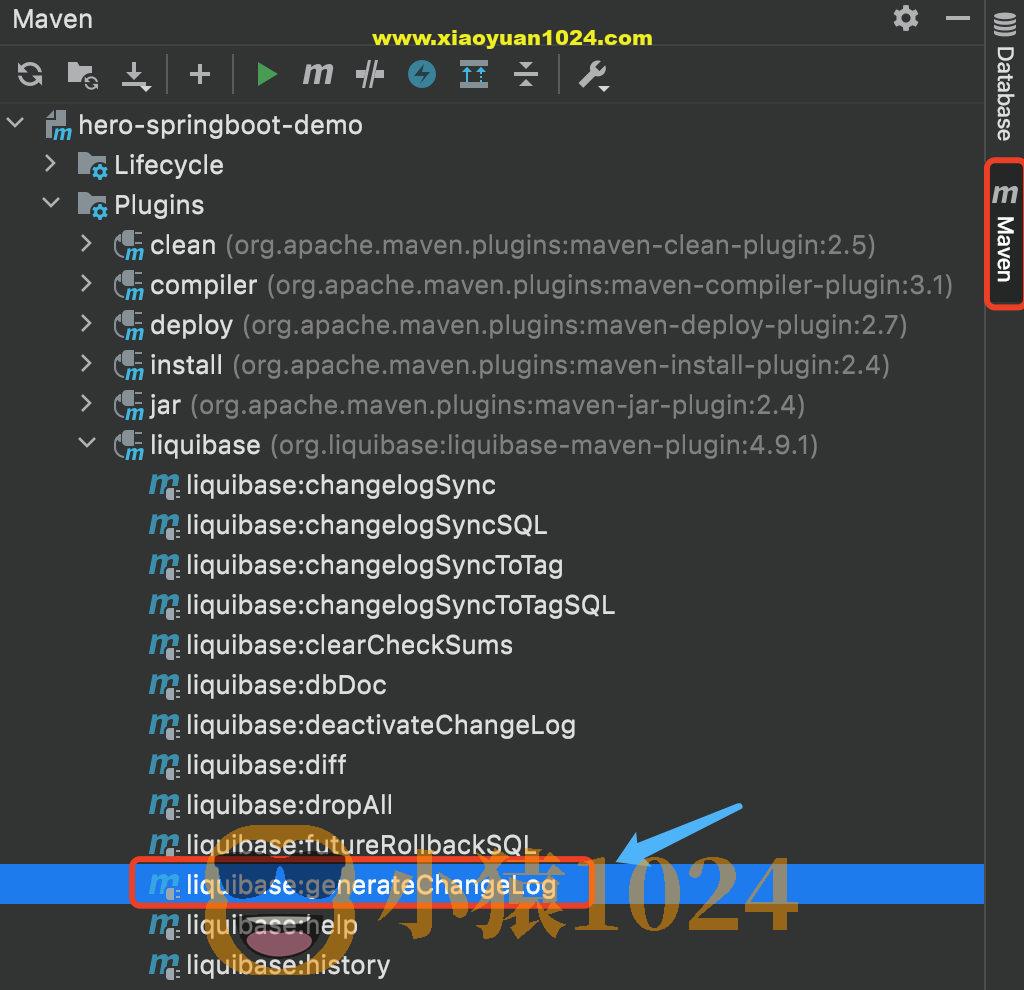Execute a Maven goal using the m icon
This screenshot has height=990, width=1024.
pos(318,74)
